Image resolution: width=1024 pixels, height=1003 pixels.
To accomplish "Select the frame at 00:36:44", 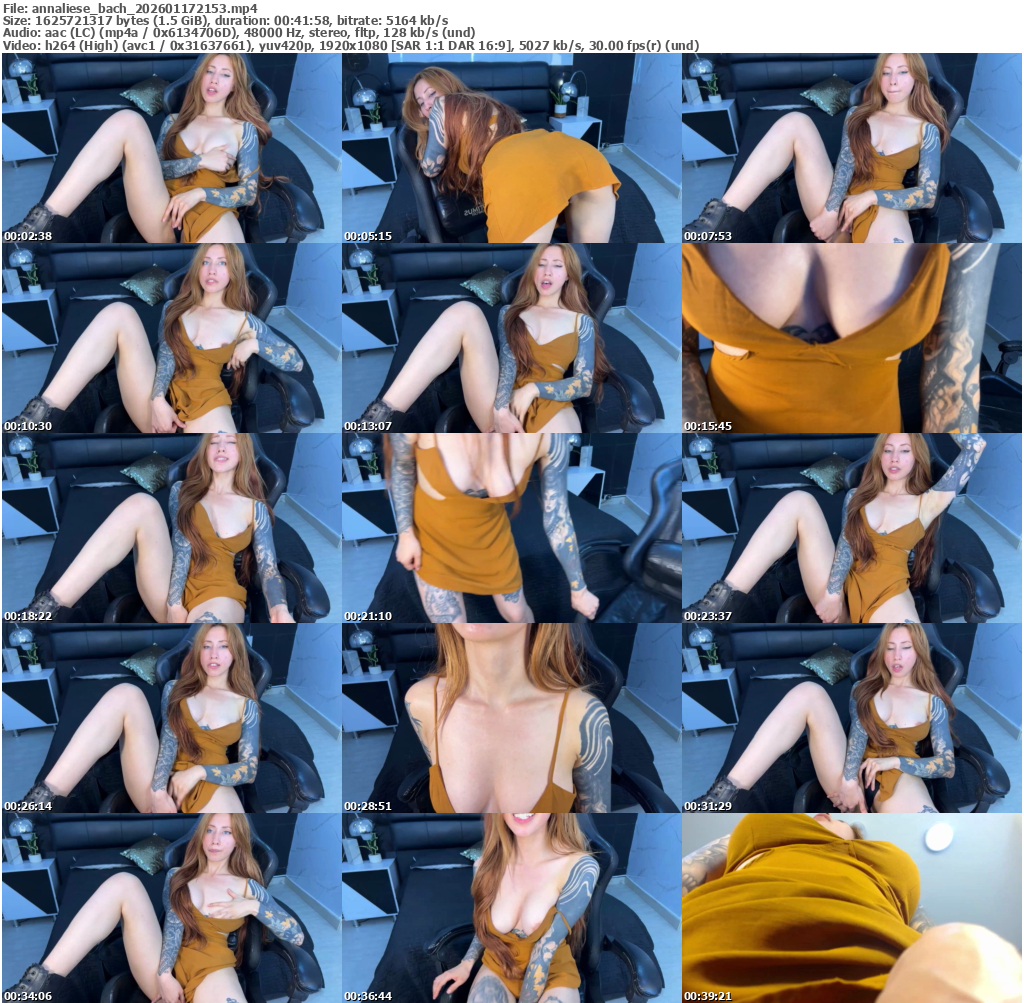I will (x=511, y=908).
